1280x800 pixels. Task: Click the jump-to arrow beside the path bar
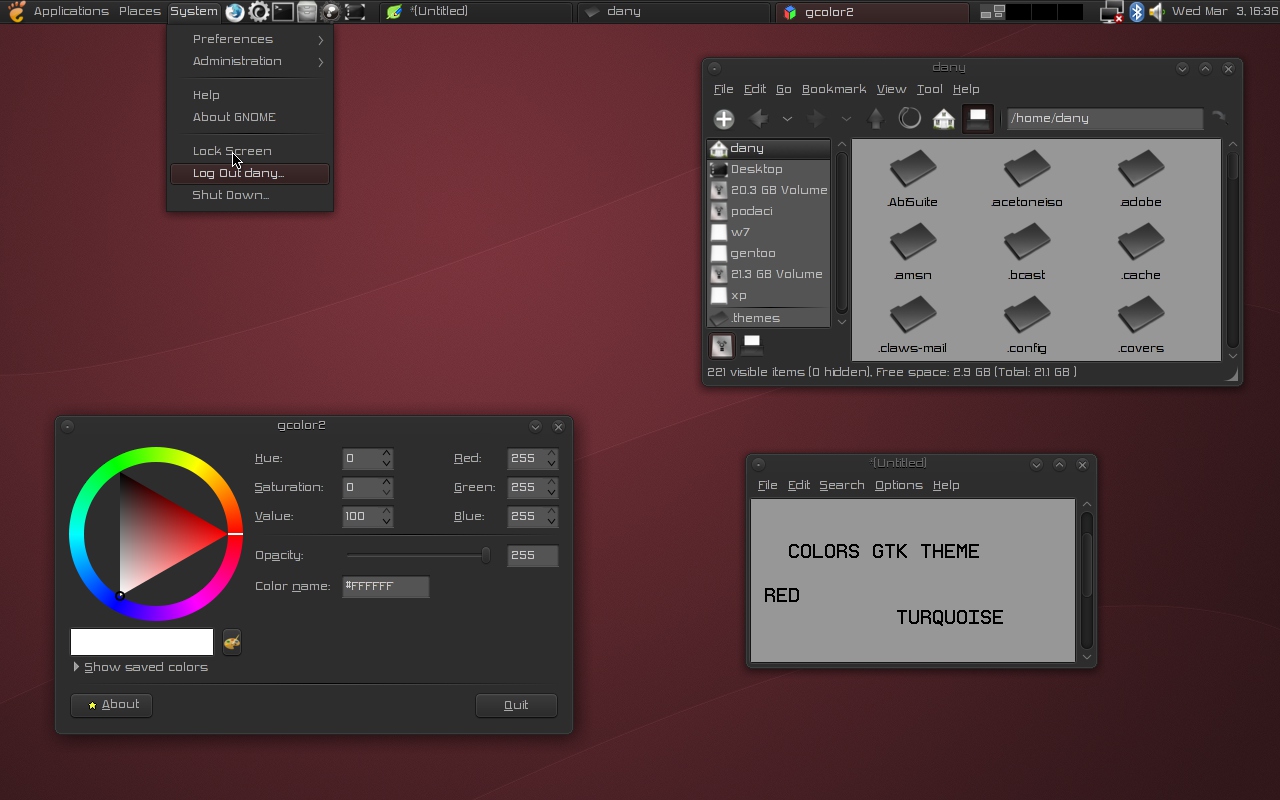tap(1218, 117)
